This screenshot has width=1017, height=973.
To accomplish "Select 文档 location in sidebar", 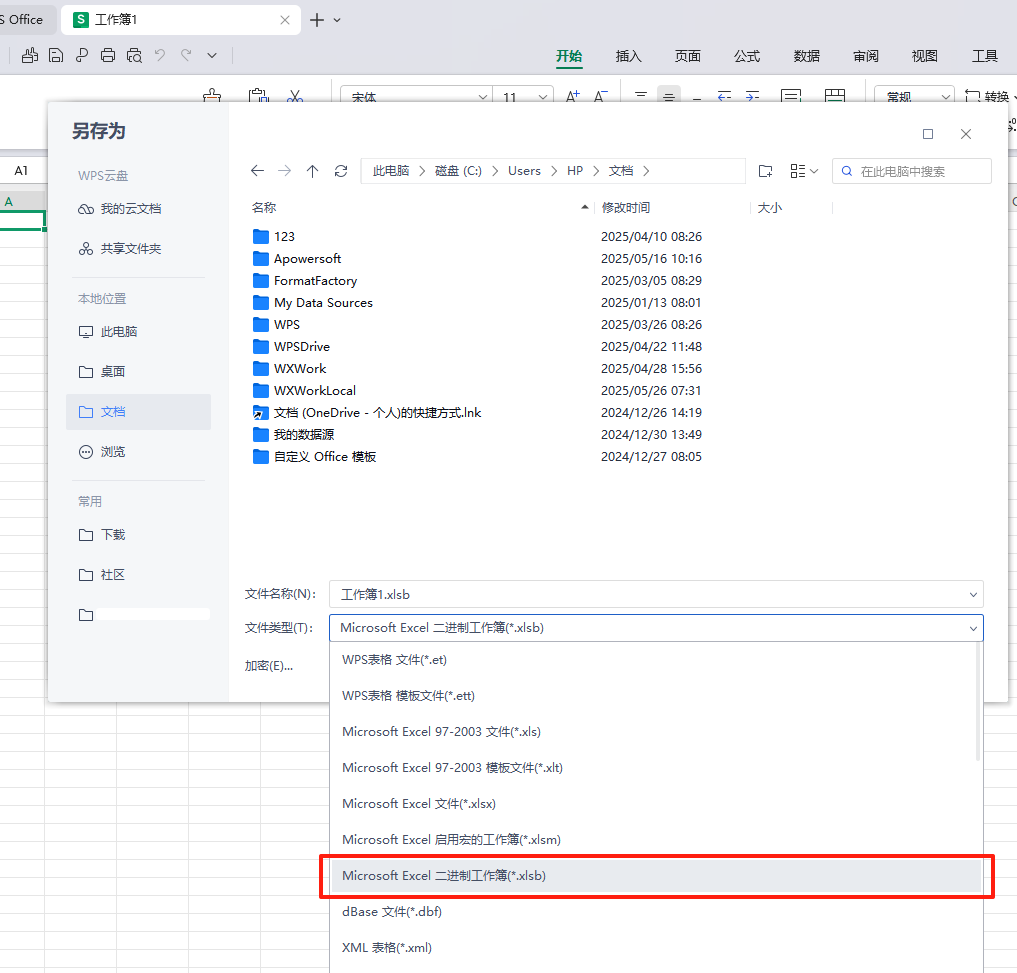I will point(138,412).
